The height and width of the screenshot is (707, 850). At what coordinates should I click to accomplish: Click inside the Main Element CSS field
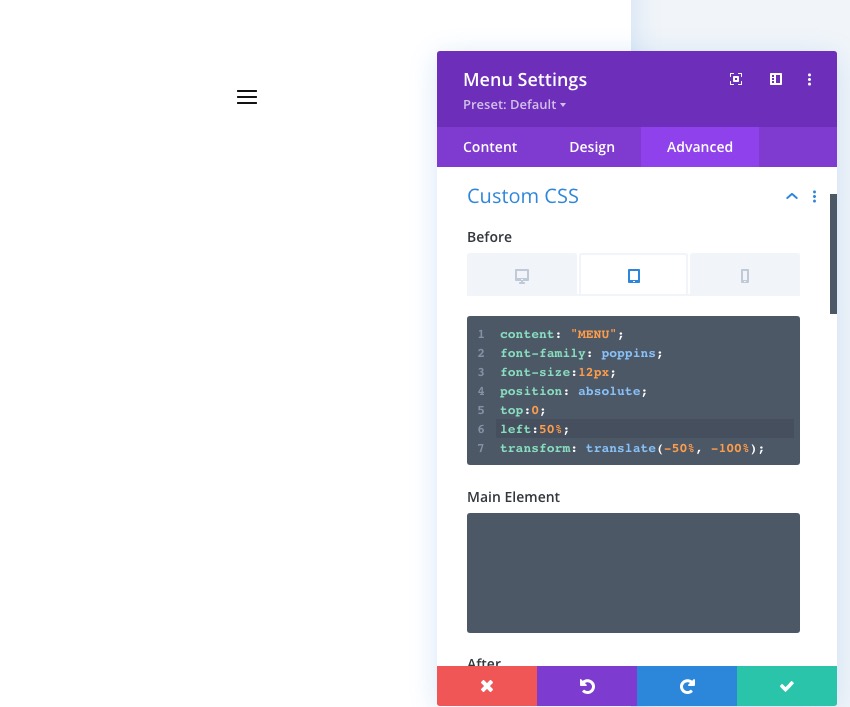(x=633, y=573)
